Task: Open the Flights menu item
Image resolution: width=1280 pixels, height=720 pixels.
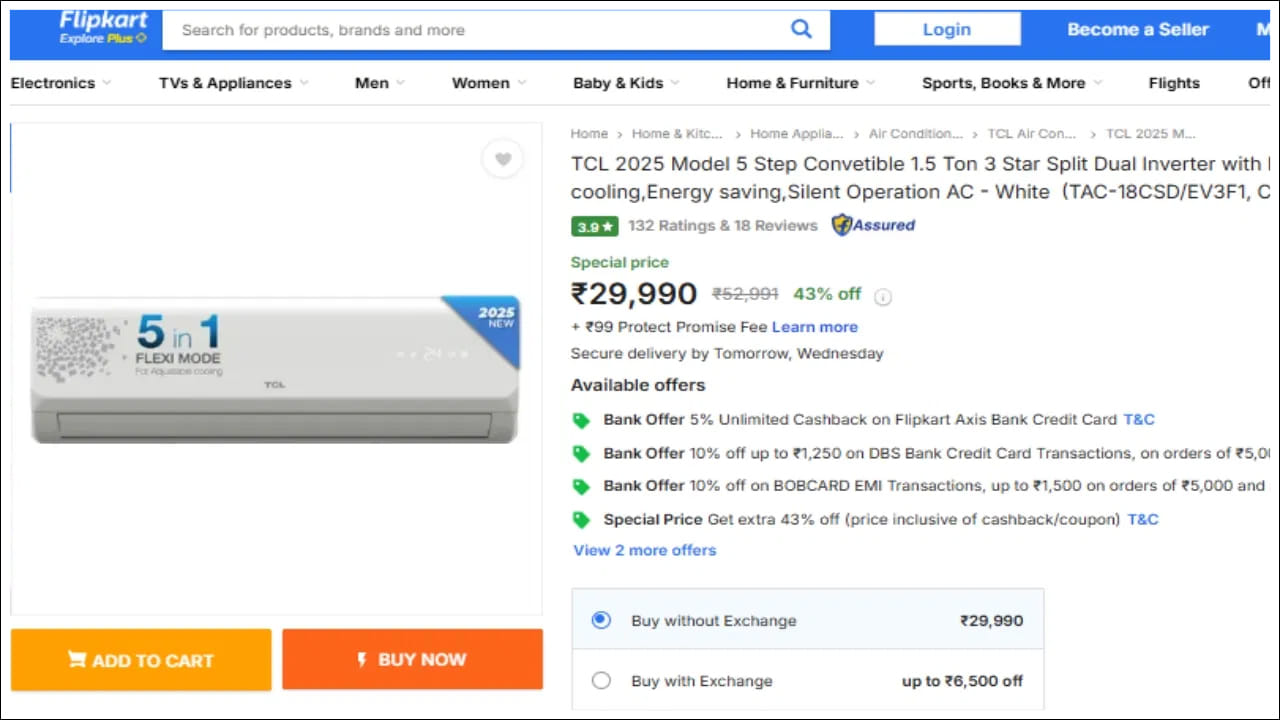Action: click(1174, 83)
